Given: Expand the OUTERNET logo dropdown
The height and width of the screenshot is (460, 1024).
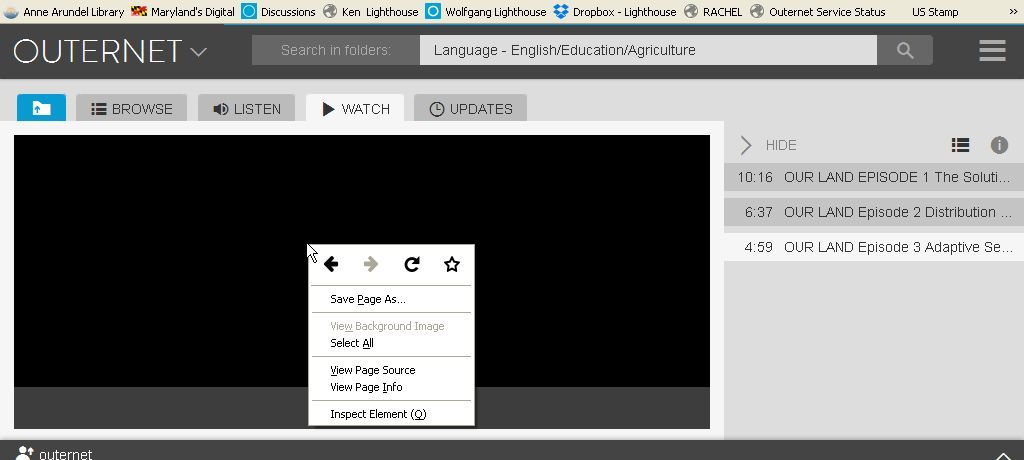Looking at the screenshot, I should tap(198, 52).
